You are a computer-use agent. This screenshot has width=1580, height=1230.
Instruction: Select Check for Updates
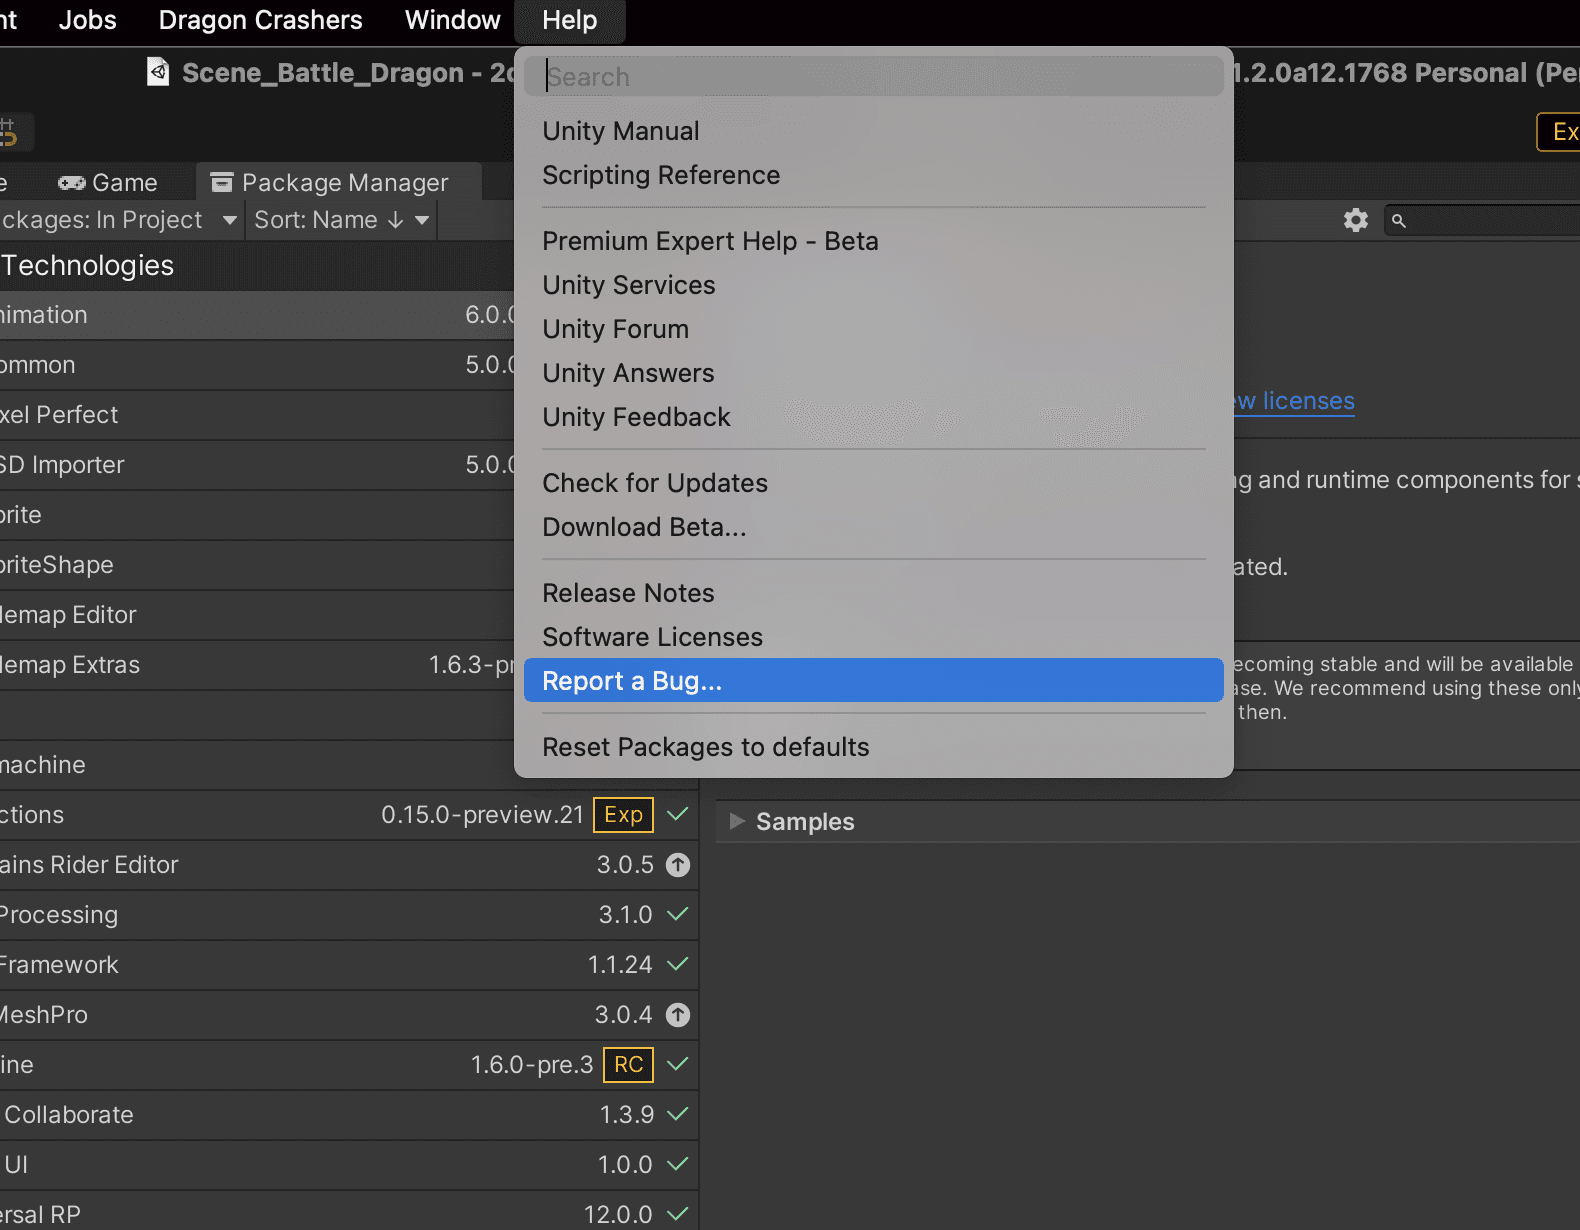point(874,483)
